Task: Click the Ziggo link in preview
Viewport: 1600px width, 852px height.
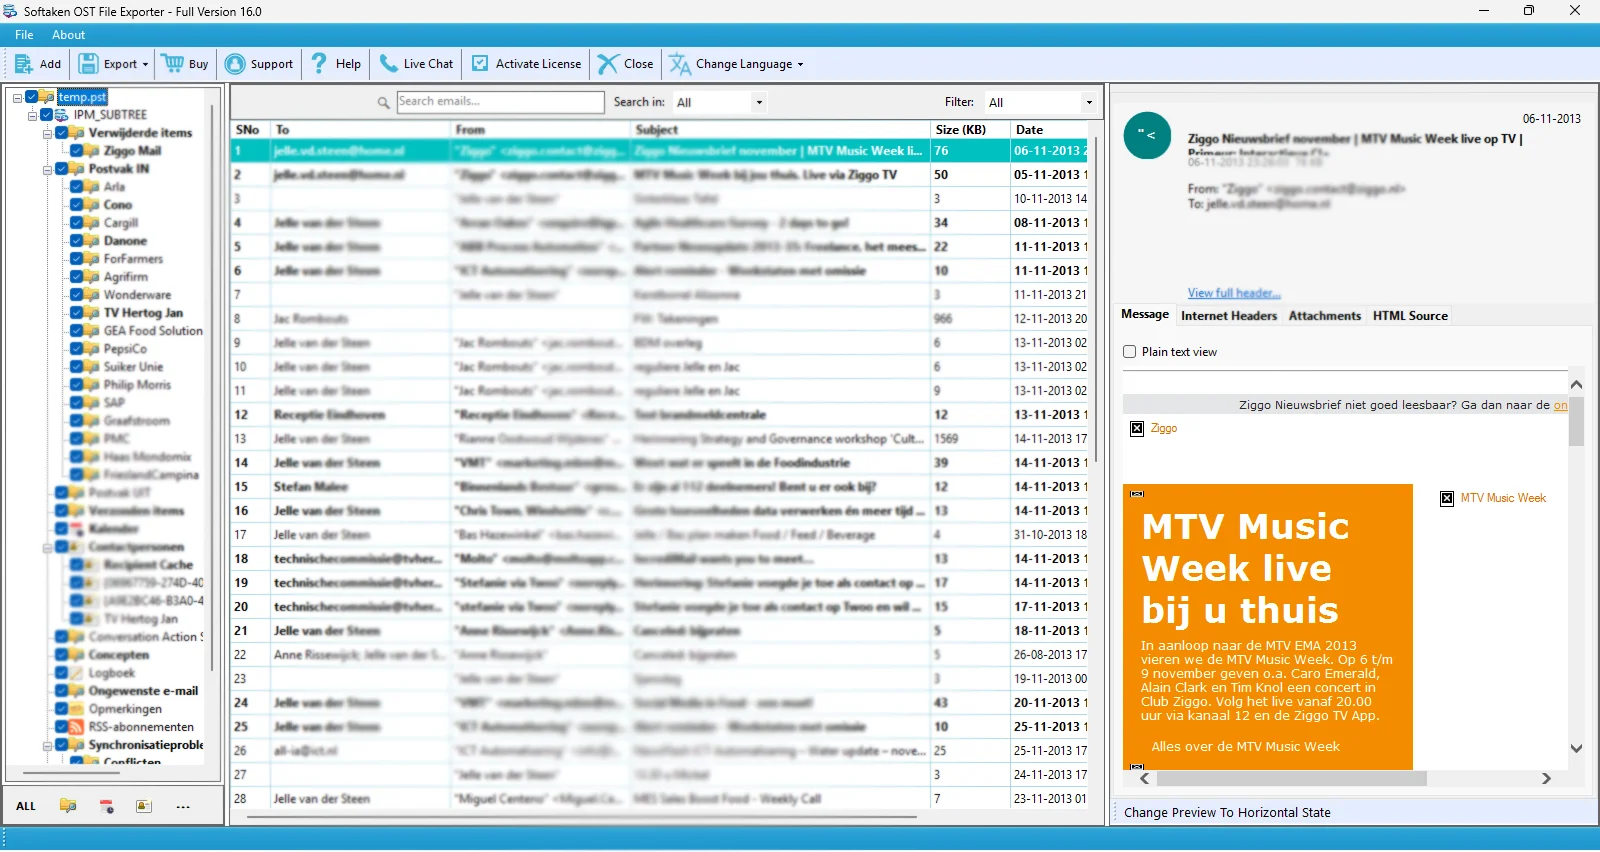Action: point(1164,428)
